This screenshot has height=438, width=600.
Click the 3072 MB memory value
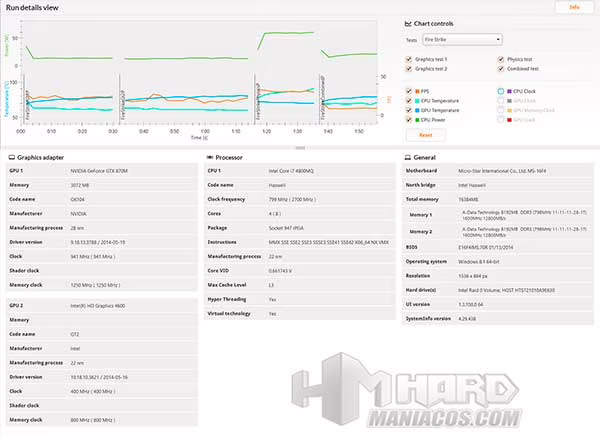pos(80,185)
